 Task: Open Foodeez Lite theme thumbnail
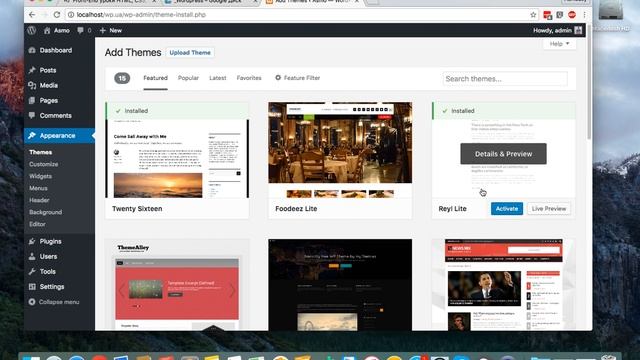340,150
